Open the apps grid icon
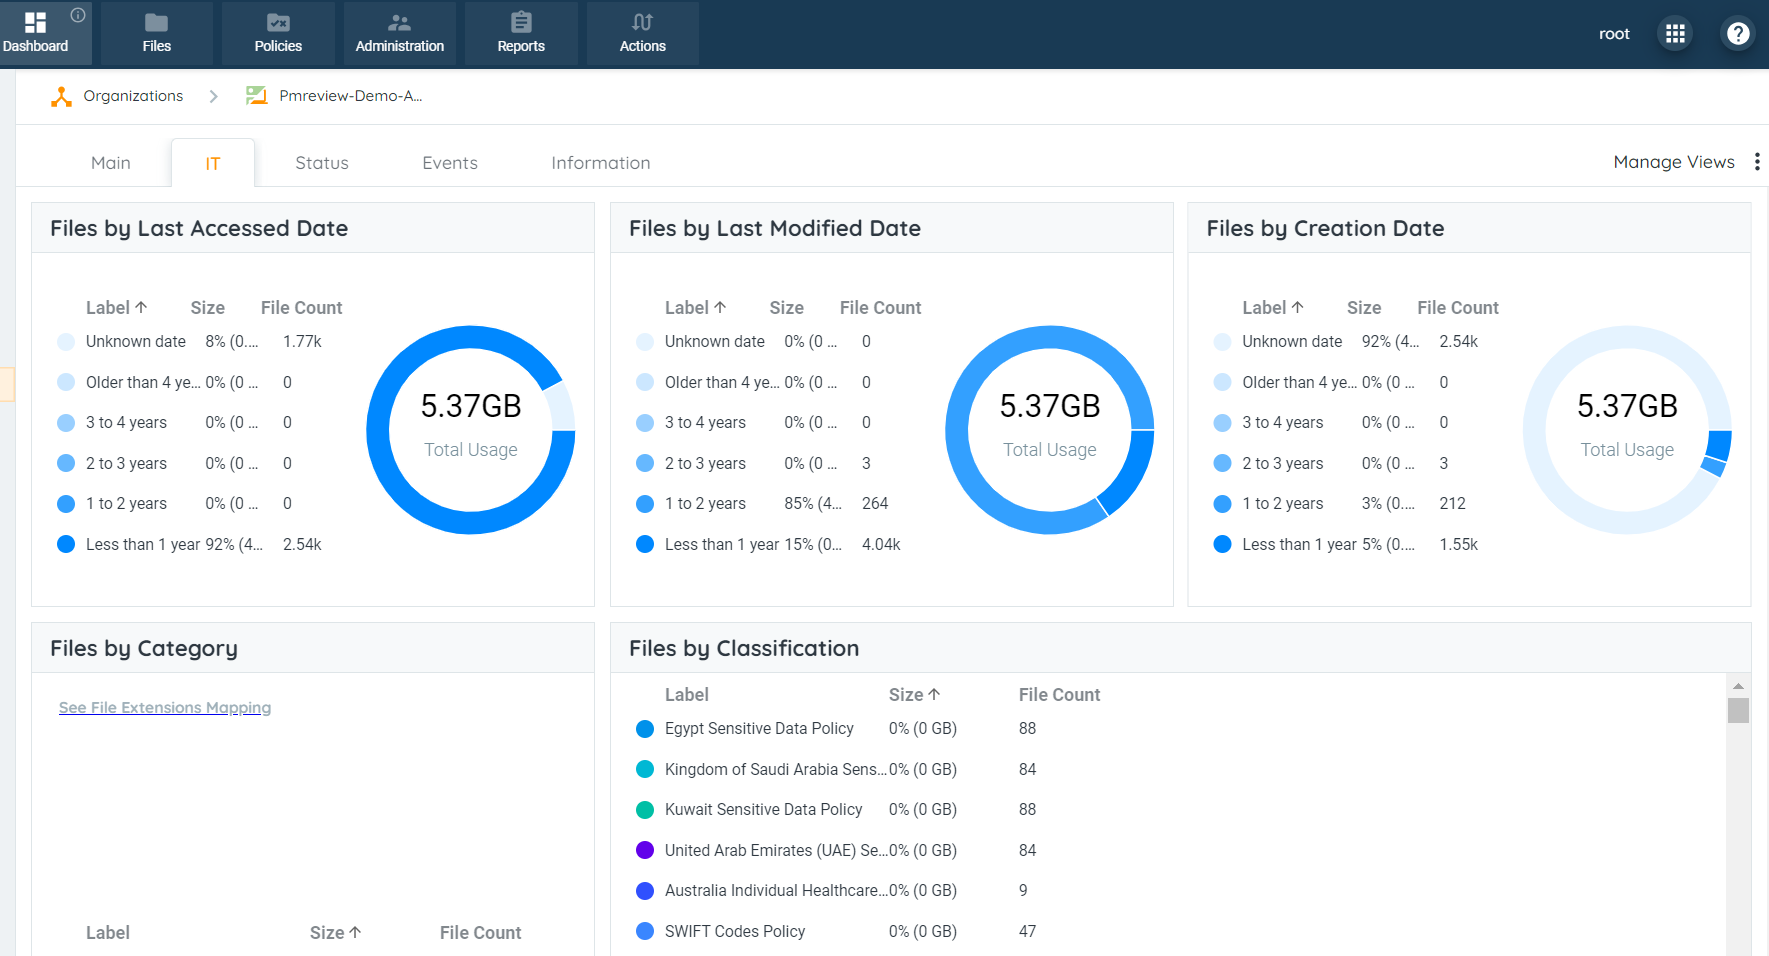This screenshot has height=956, width=1769. 1675,34
